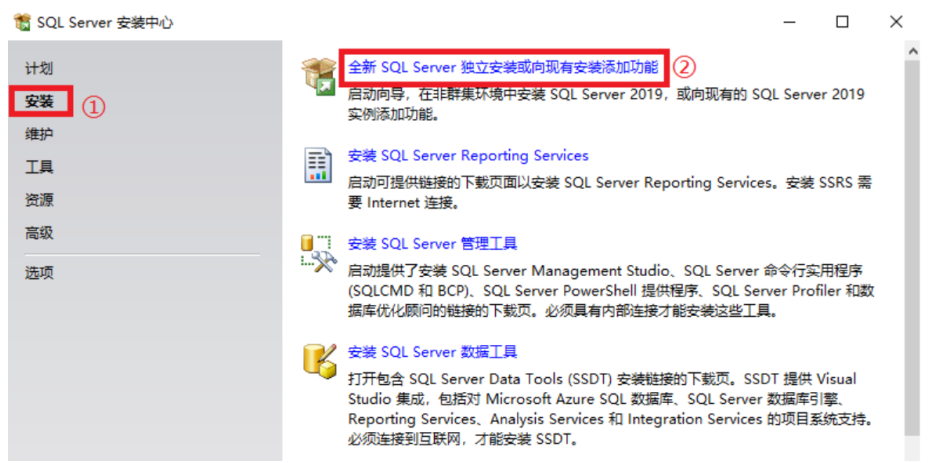Click the scrollbar up arrow
This screenshot has width=929, height=463.
913,52
